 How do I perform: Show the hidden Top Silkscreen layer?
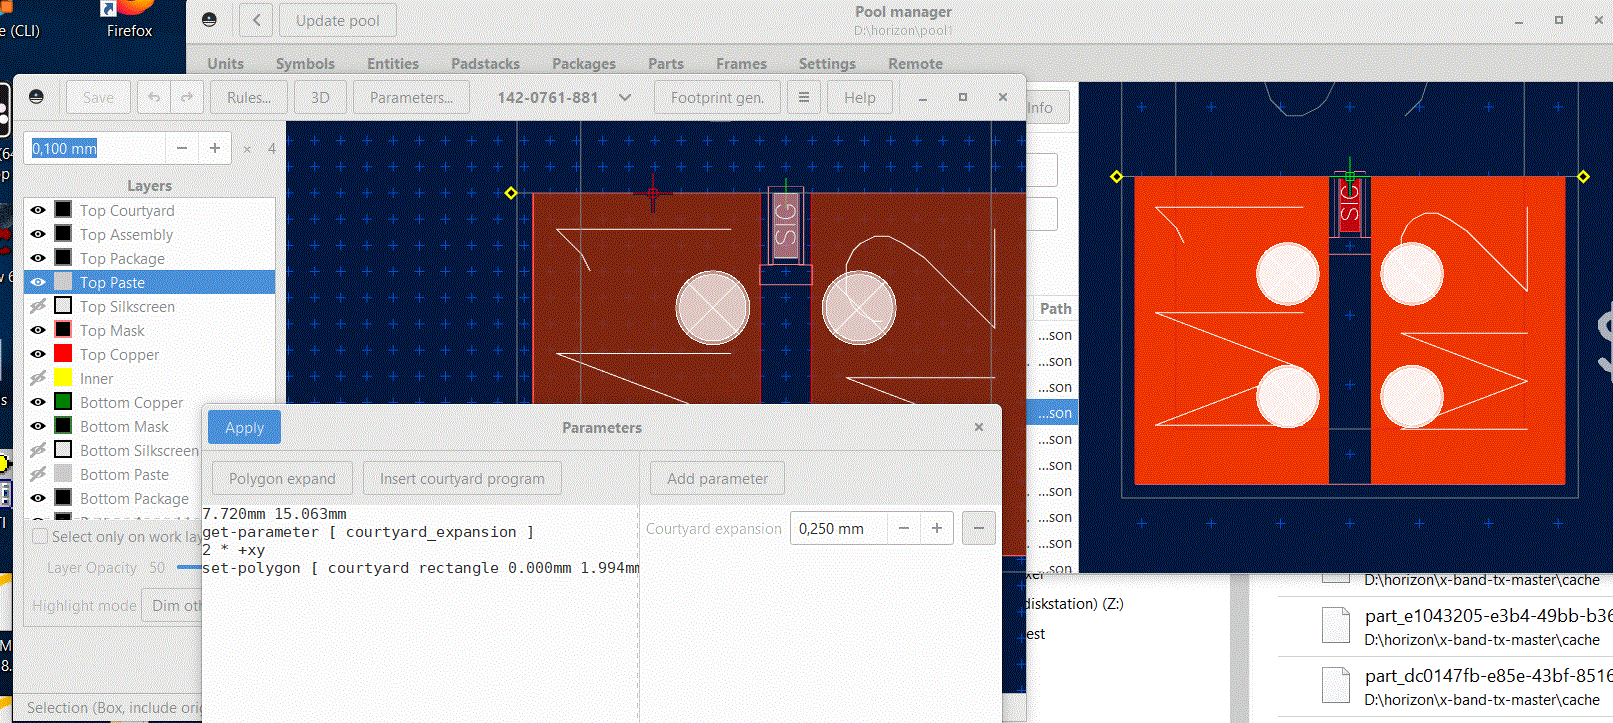pyautogui.click(x=38, y=306)
